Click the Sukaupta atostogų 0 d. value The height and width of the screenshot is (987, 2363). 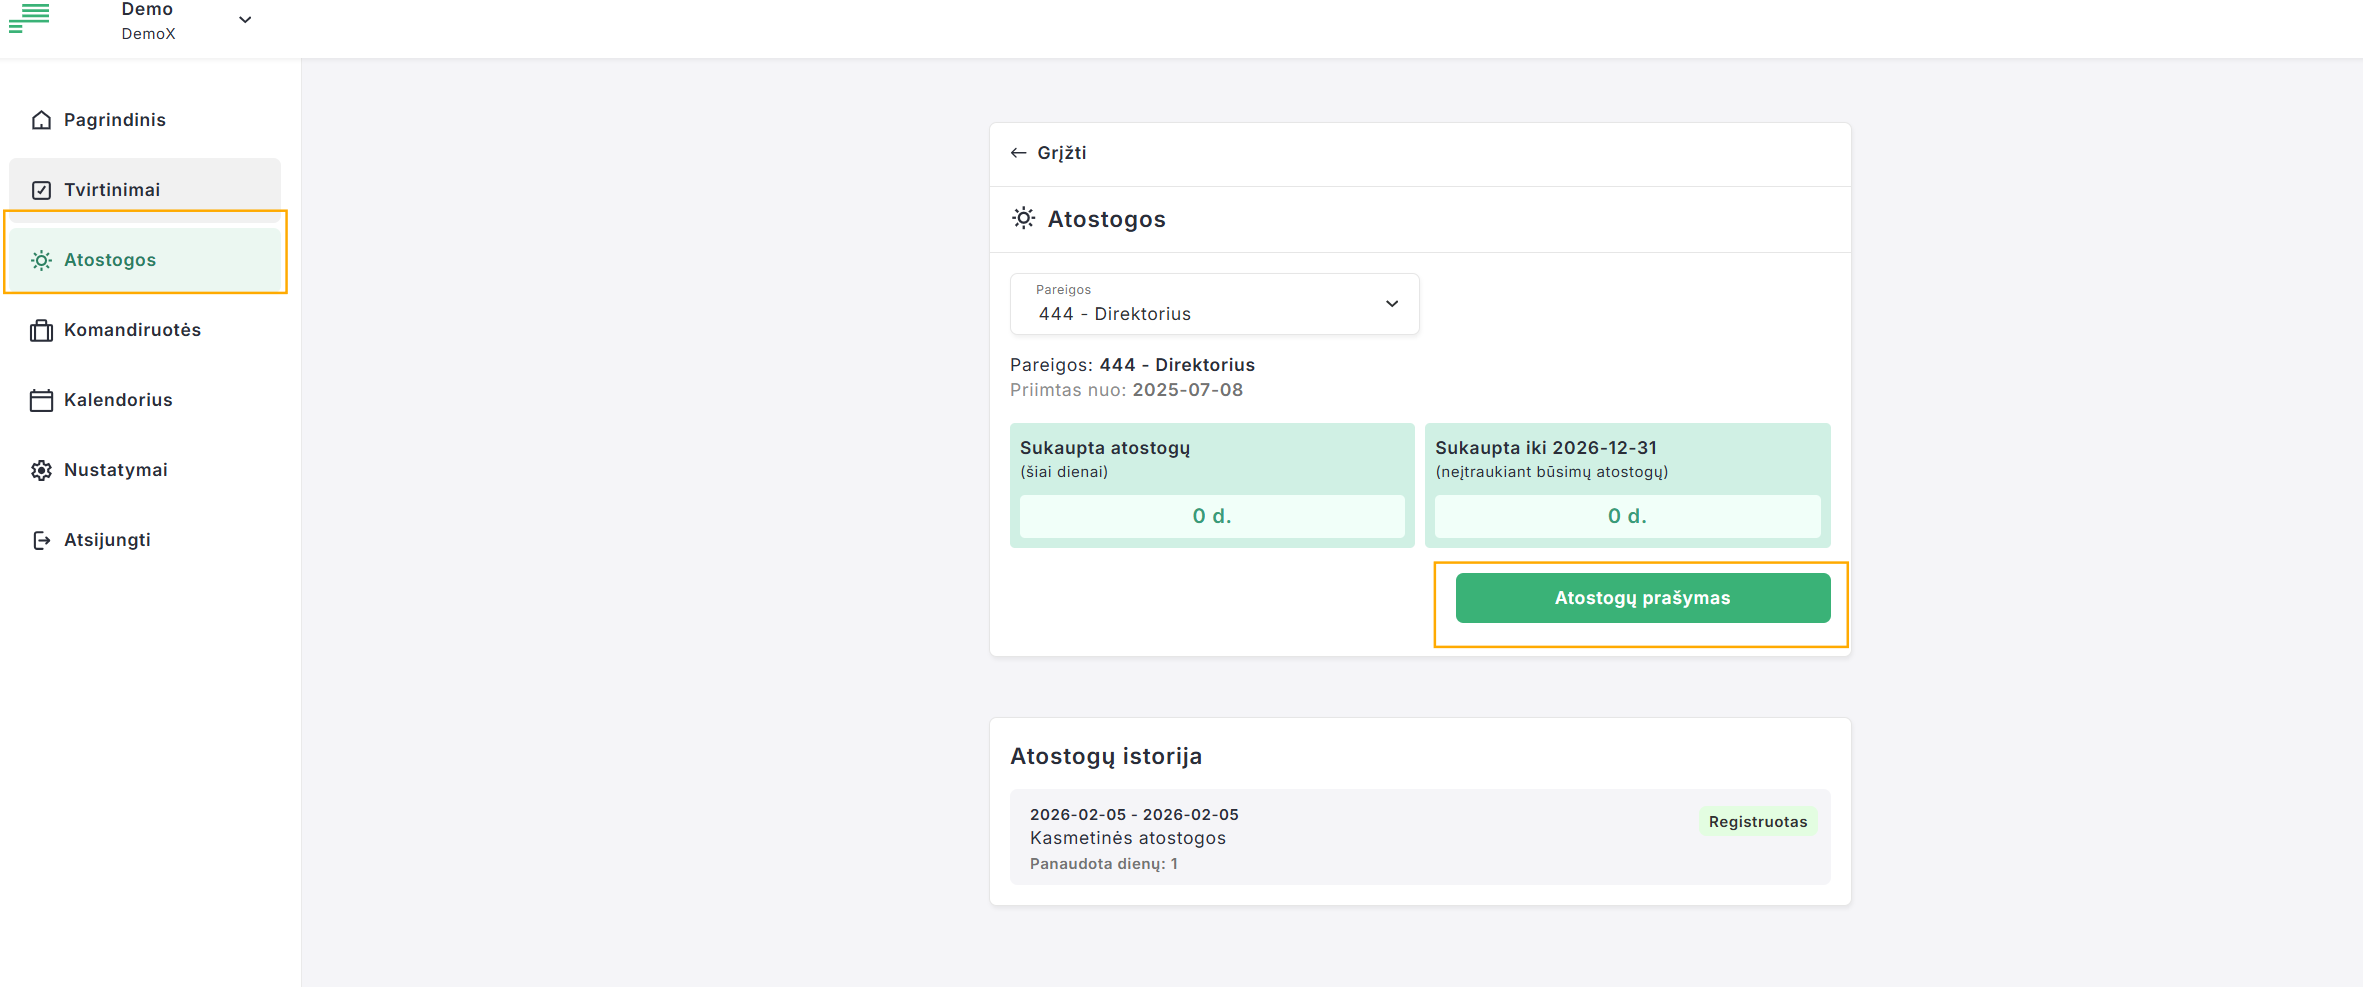(x=1212, y=516)
